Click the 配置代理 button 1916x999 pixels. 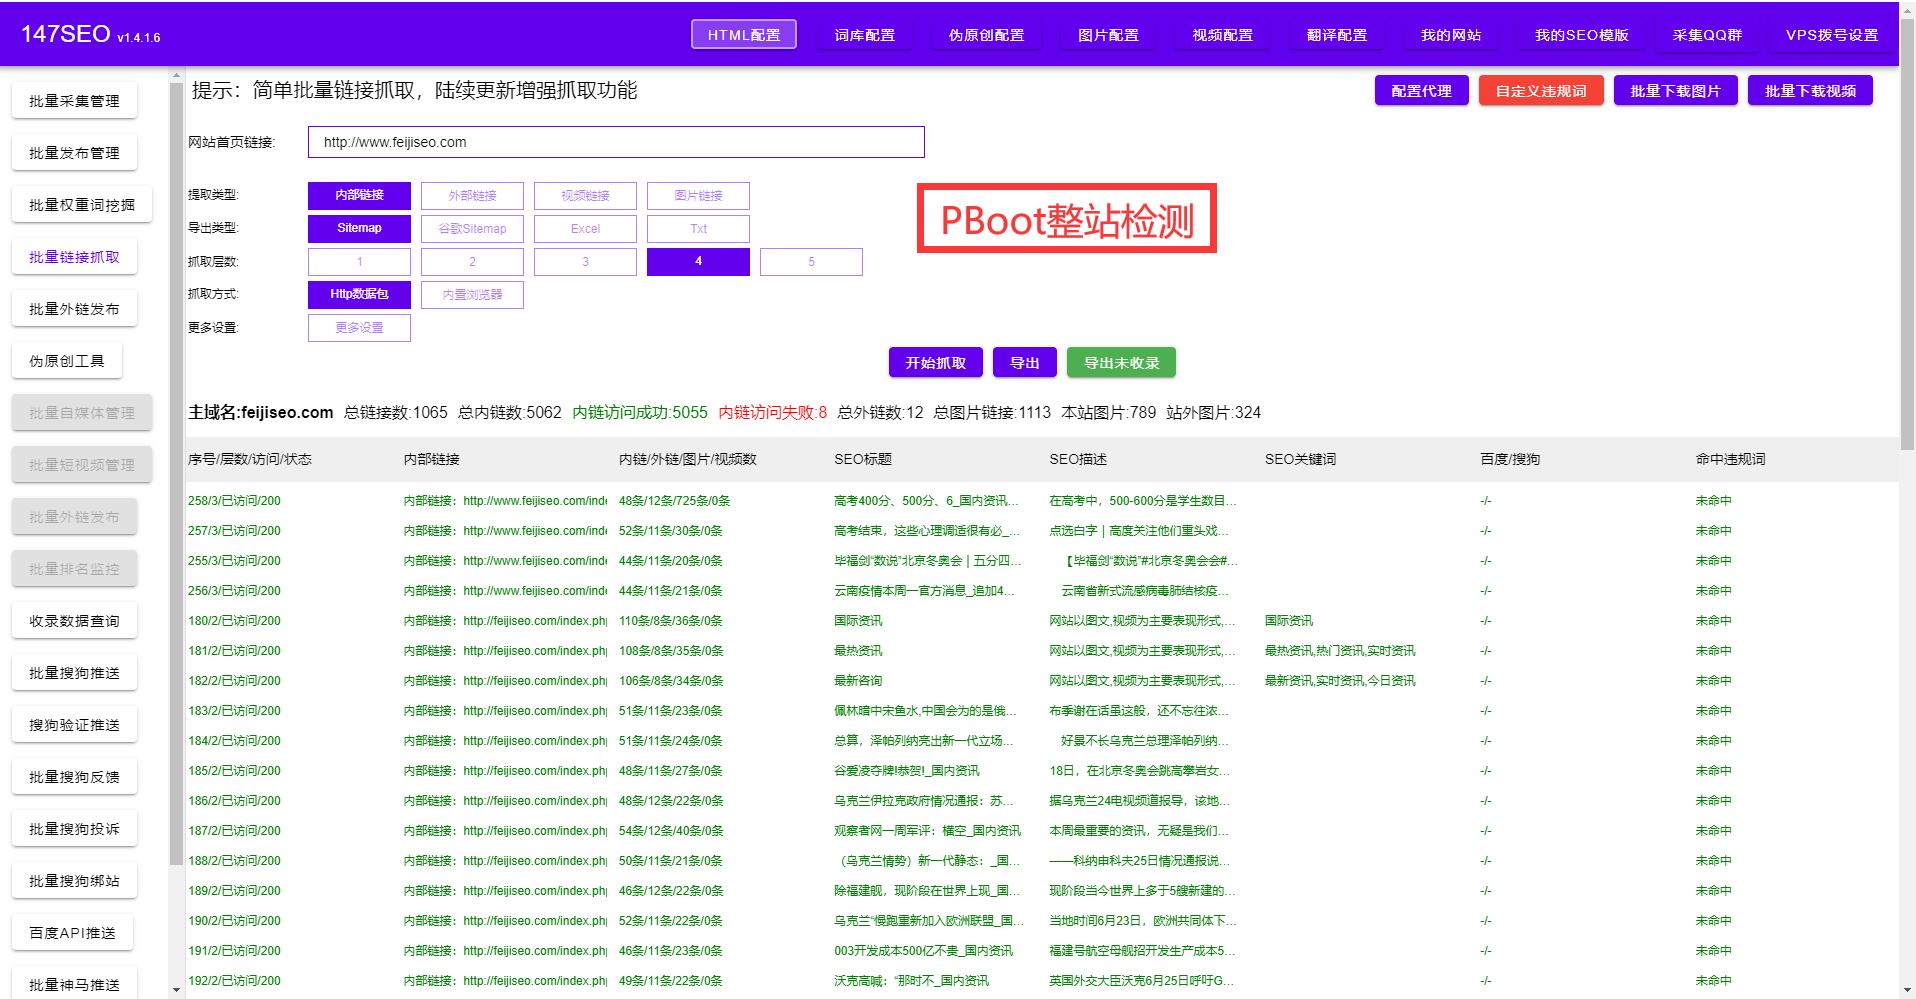[x=1421, y=91]
